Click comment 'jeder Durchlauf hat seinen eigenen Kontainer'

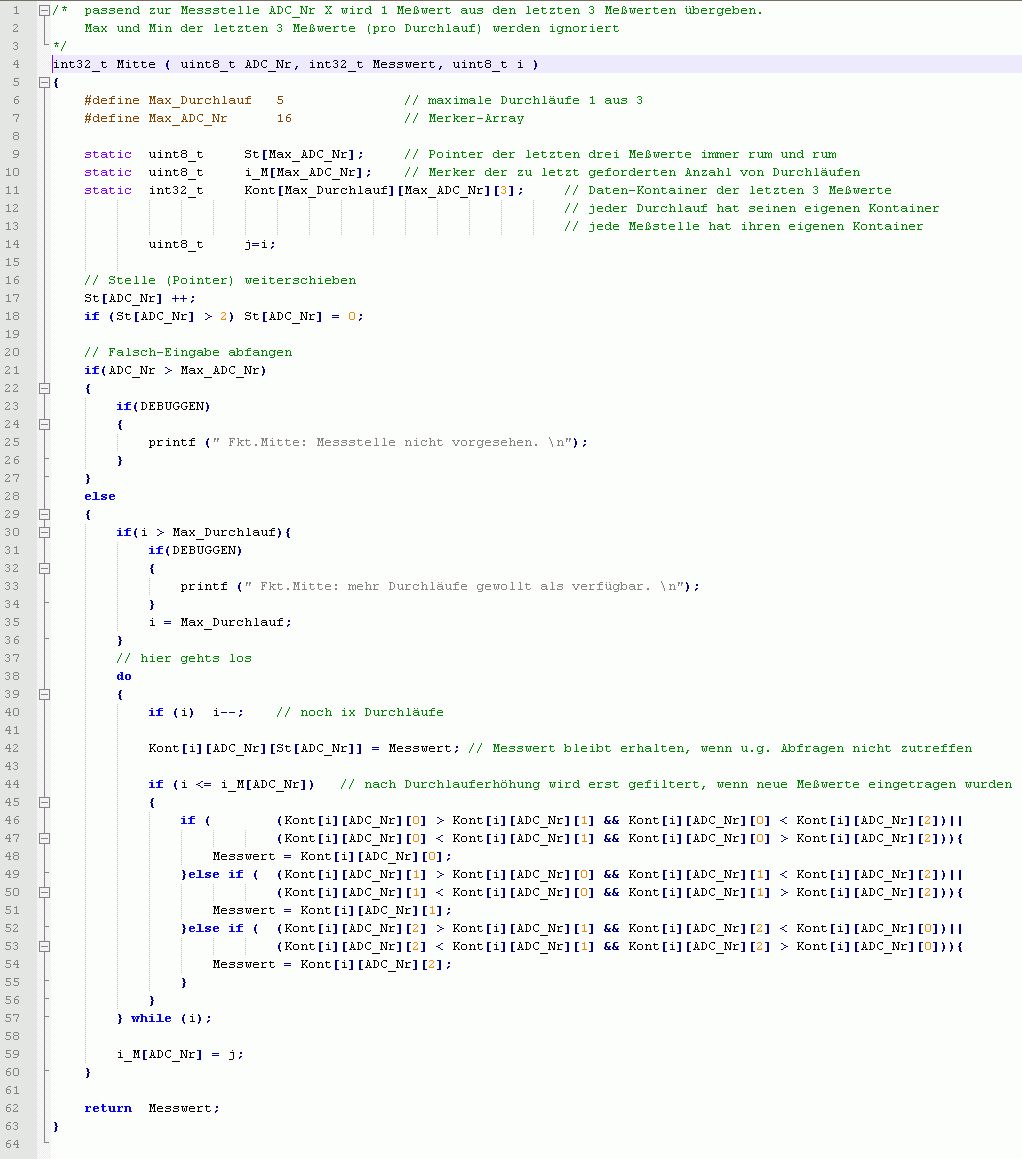click(763, 208)
